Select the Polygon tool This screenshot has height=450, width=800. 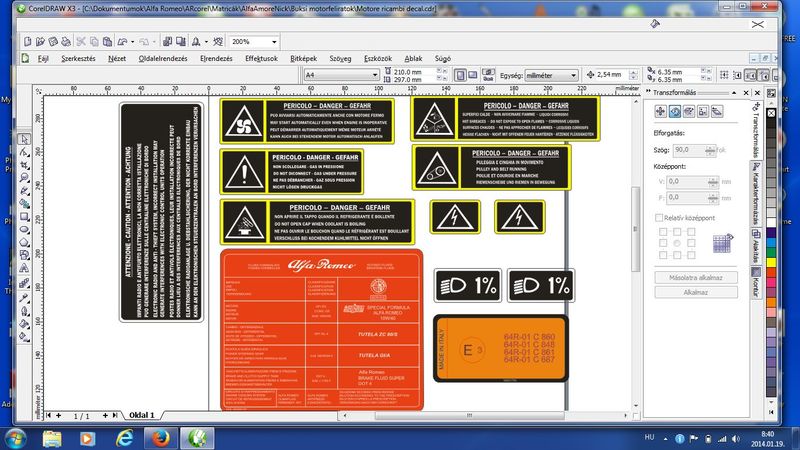(24, 242)
